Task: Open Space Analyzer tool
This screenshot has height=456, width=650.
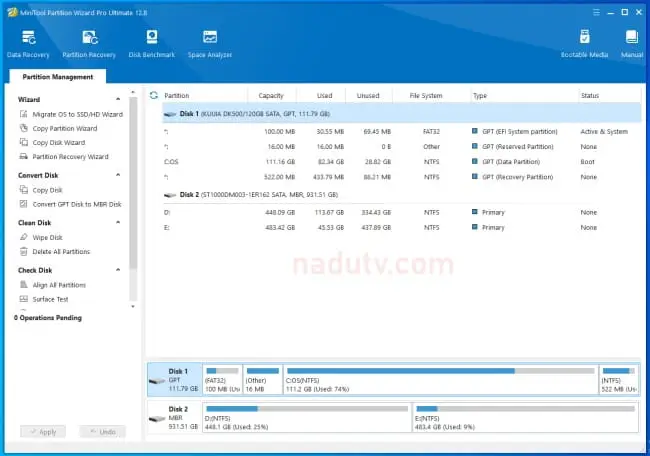Action: click(210, 44)
